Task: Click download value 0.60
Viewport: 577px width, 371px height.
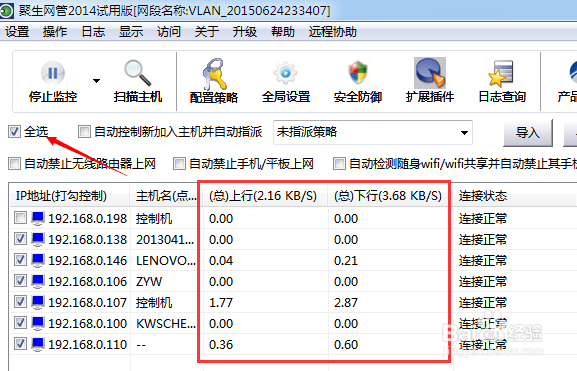Action: [346, 344]
